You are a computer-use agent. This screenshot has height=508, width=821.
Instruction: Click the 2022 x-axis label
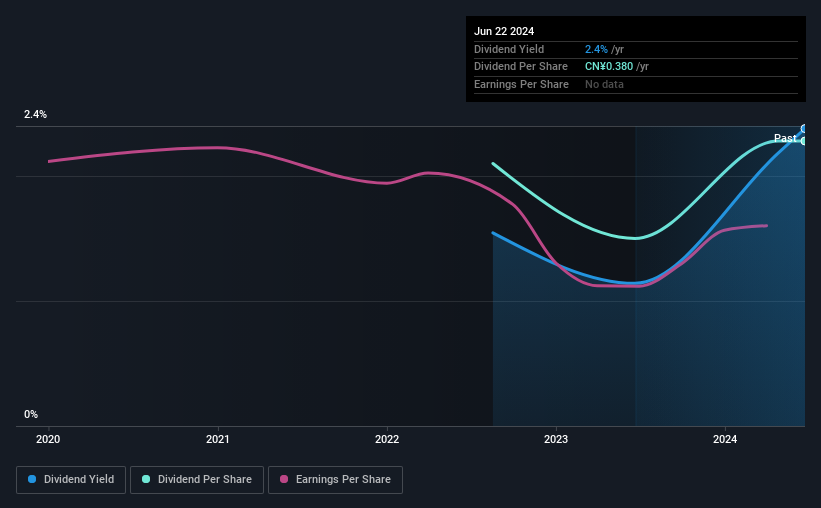387,439
